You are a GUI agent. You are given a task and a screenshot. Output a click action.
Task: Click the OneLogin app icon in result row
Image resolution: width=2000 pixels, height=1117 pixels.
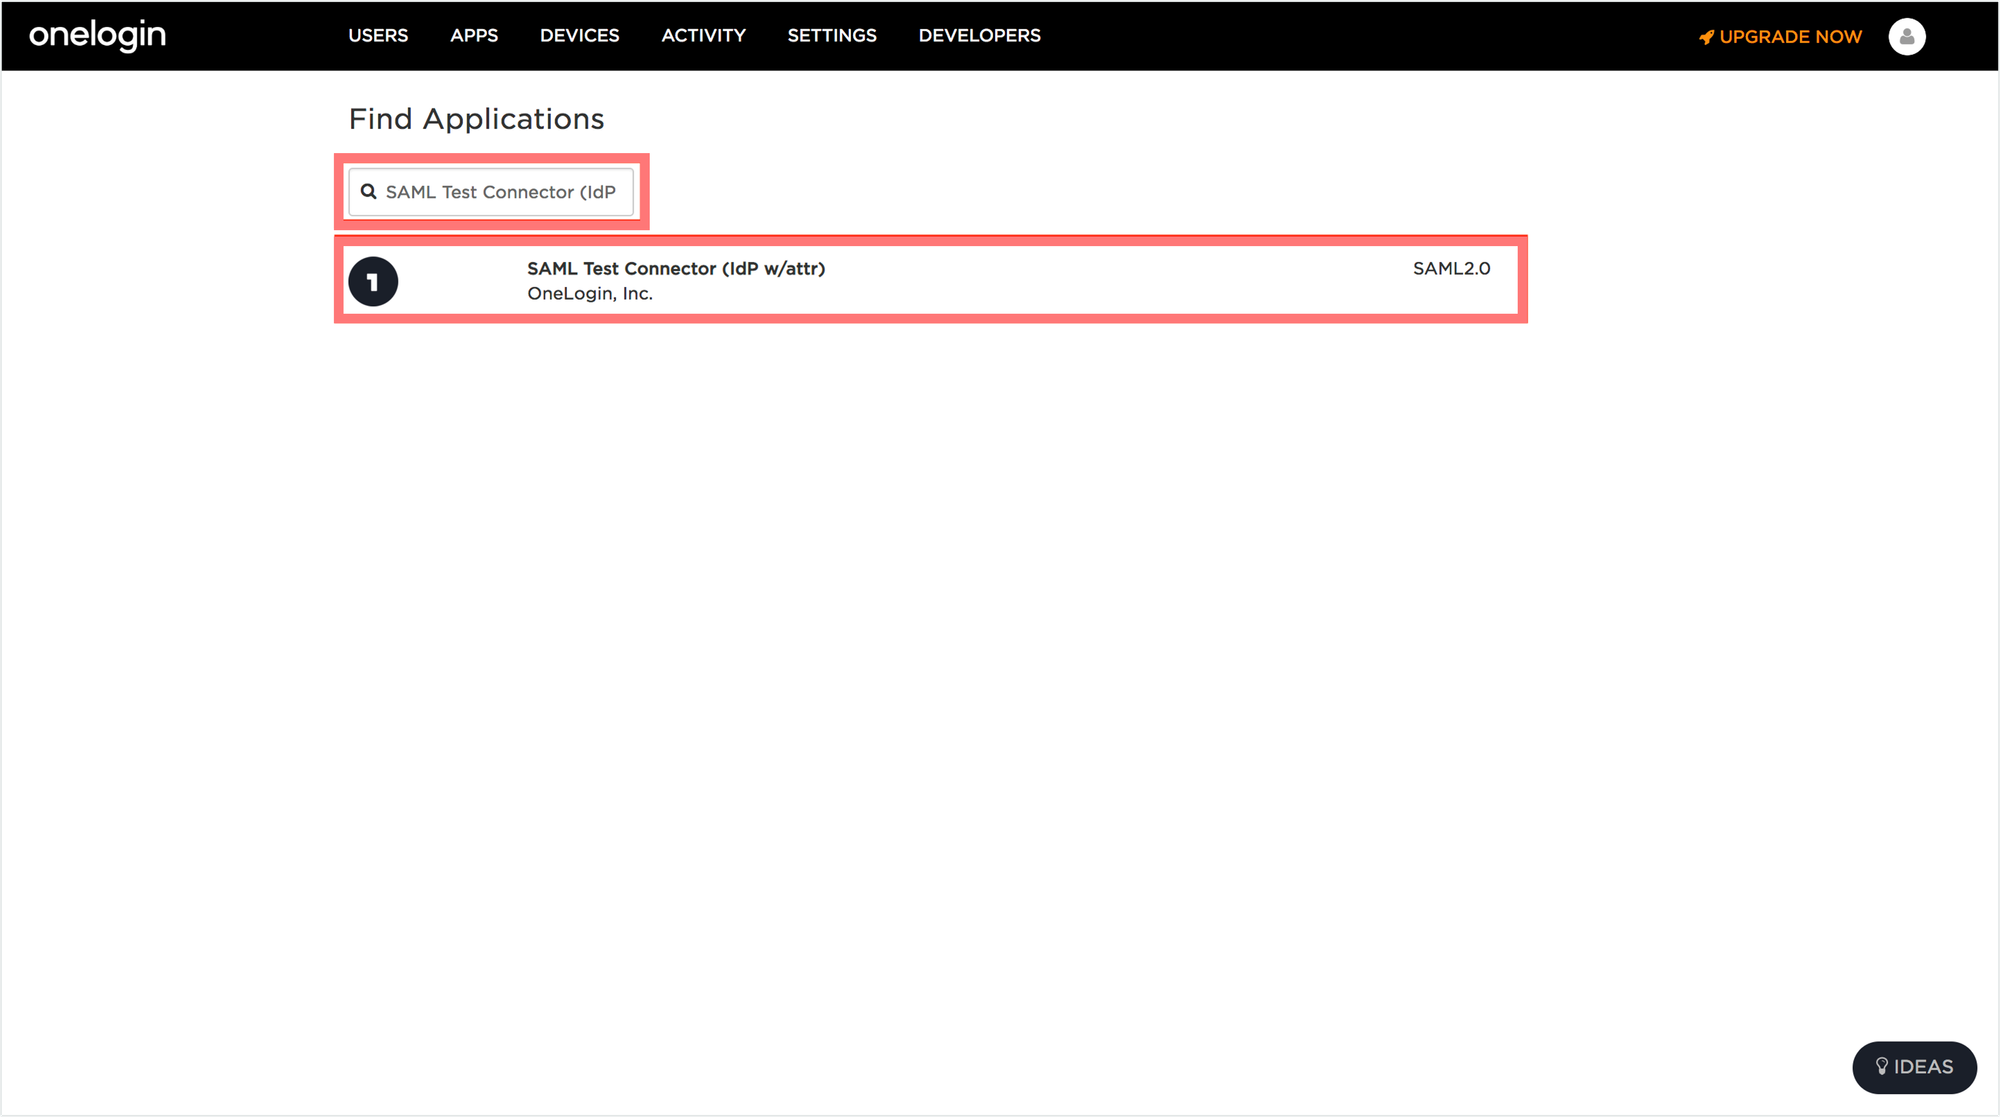coord(373,281)
